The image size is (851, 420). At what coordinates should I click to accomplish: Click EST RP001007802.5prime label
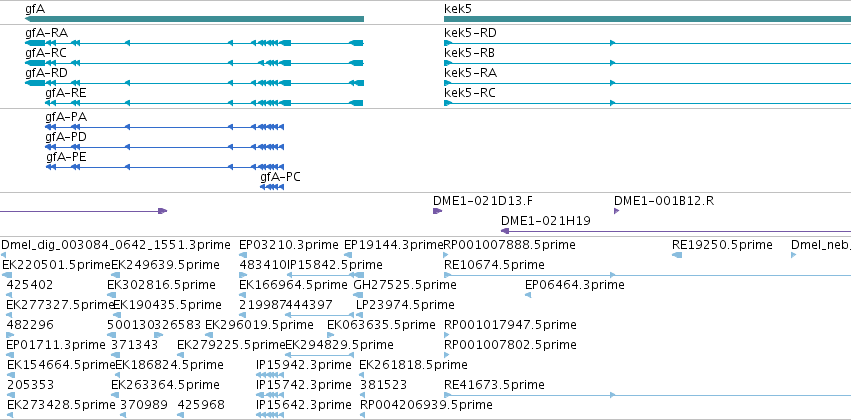point(510,345)
